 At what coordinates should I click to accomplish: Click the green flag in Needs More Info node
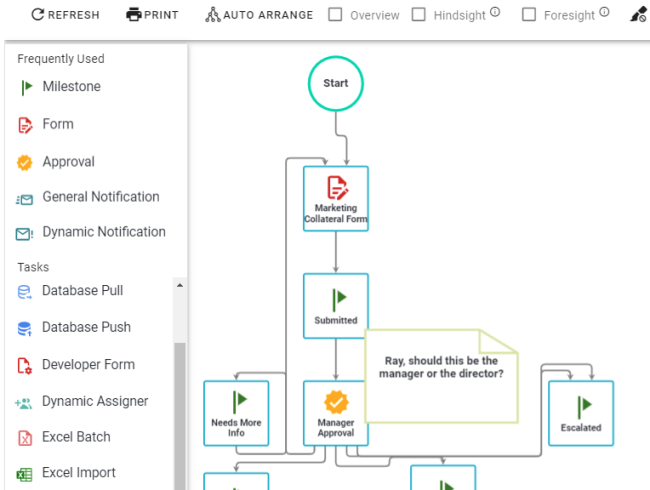[x=239, y=402]
